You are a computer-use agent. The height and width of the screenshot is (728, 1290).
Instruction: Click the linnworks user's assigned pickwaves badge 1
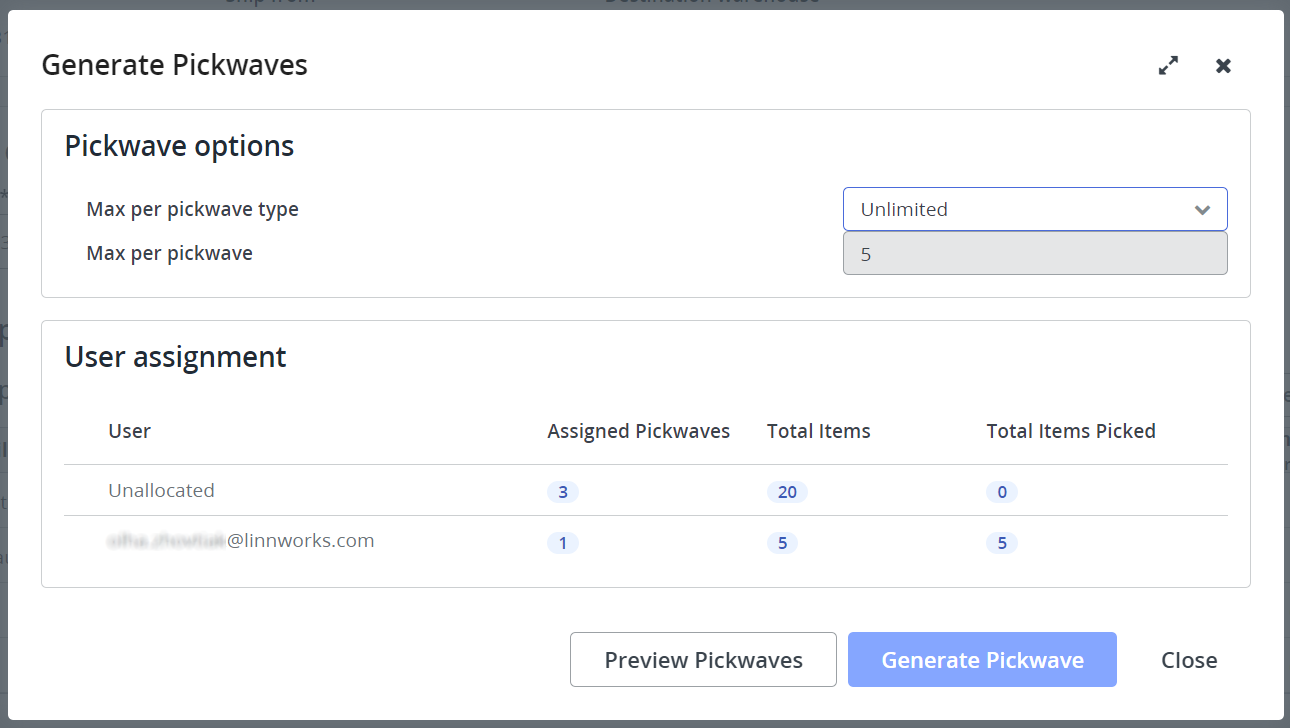coord(562,543)
